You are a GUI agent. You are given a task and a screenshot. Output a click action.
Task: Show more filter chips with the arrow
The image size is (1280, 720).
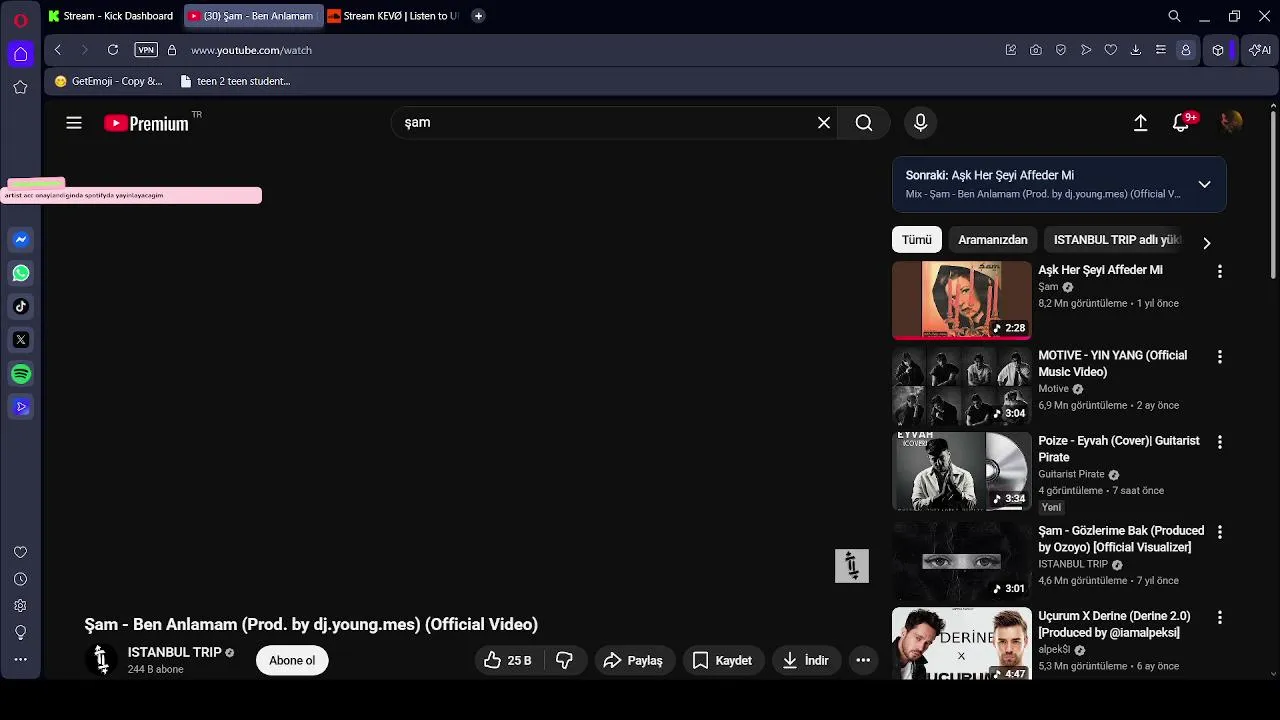[1207, 242]
